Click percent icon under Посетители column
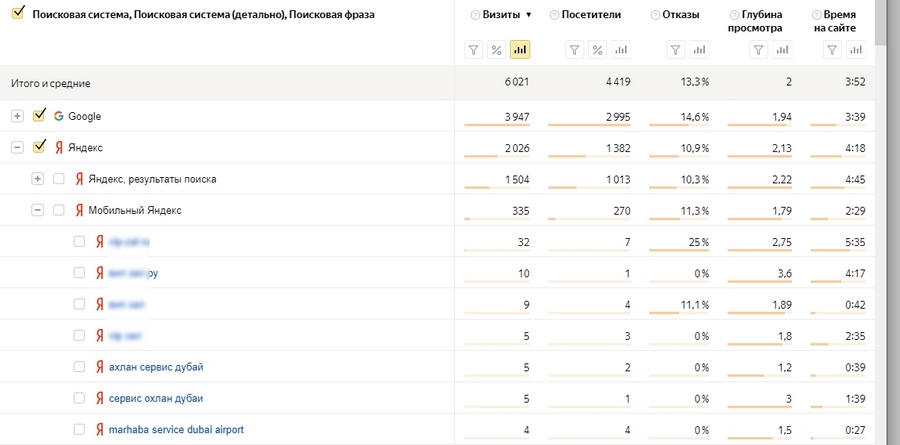This screenshot has height=445, width=900. (598, 50)
